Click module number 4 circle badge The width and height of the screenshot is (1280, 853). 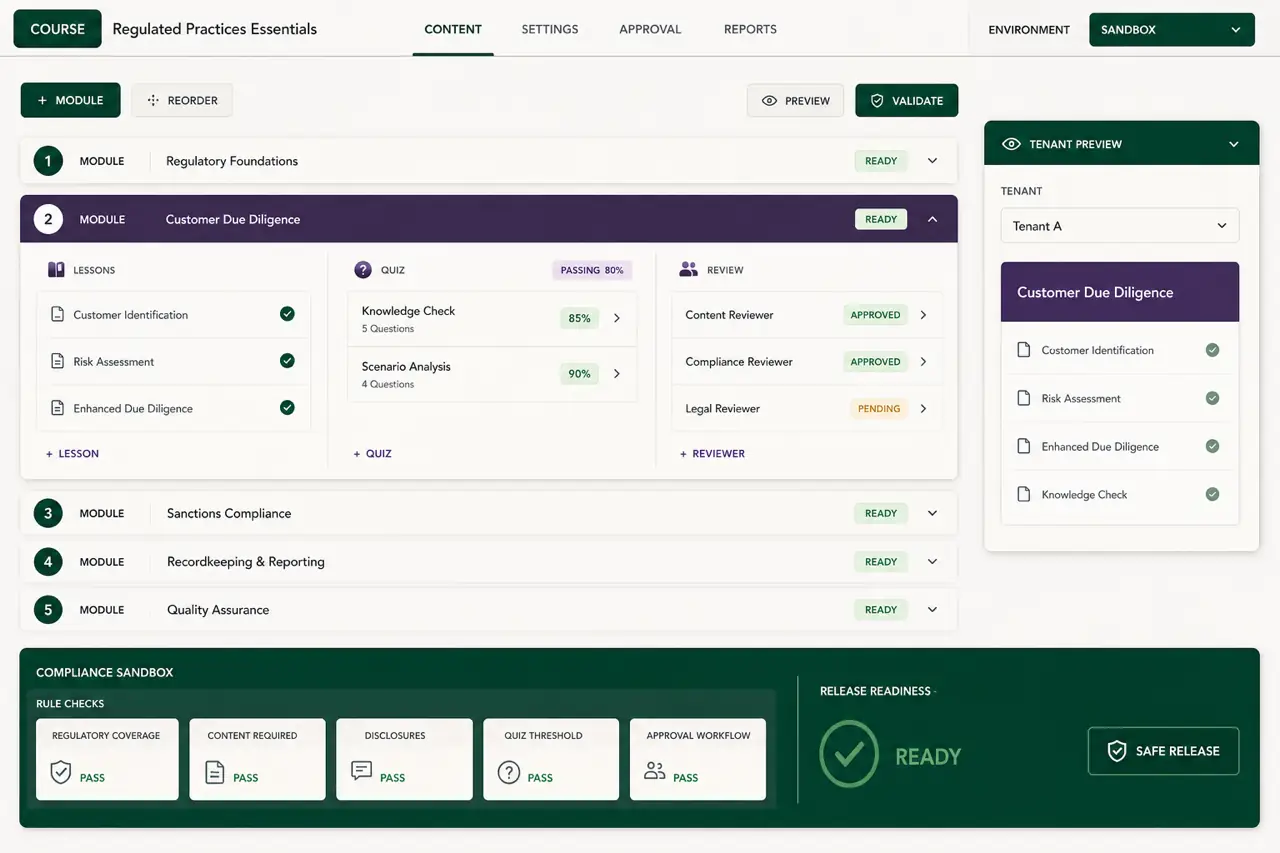[x=47, y=561]
